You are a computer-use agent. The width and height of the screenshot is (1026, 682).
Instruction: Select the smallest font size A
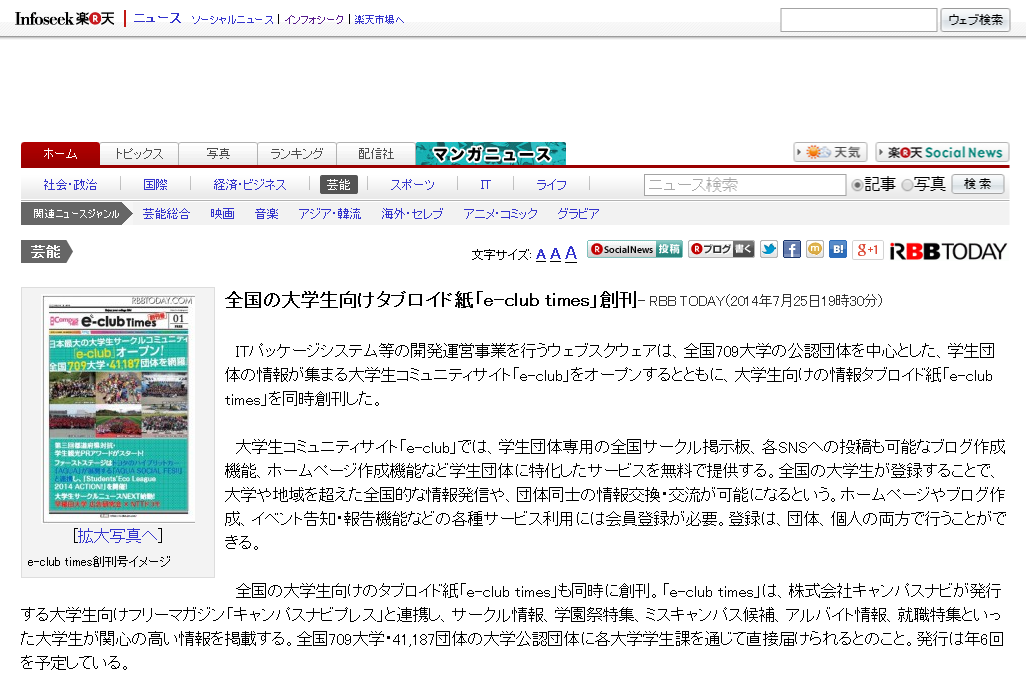point(540,255)
